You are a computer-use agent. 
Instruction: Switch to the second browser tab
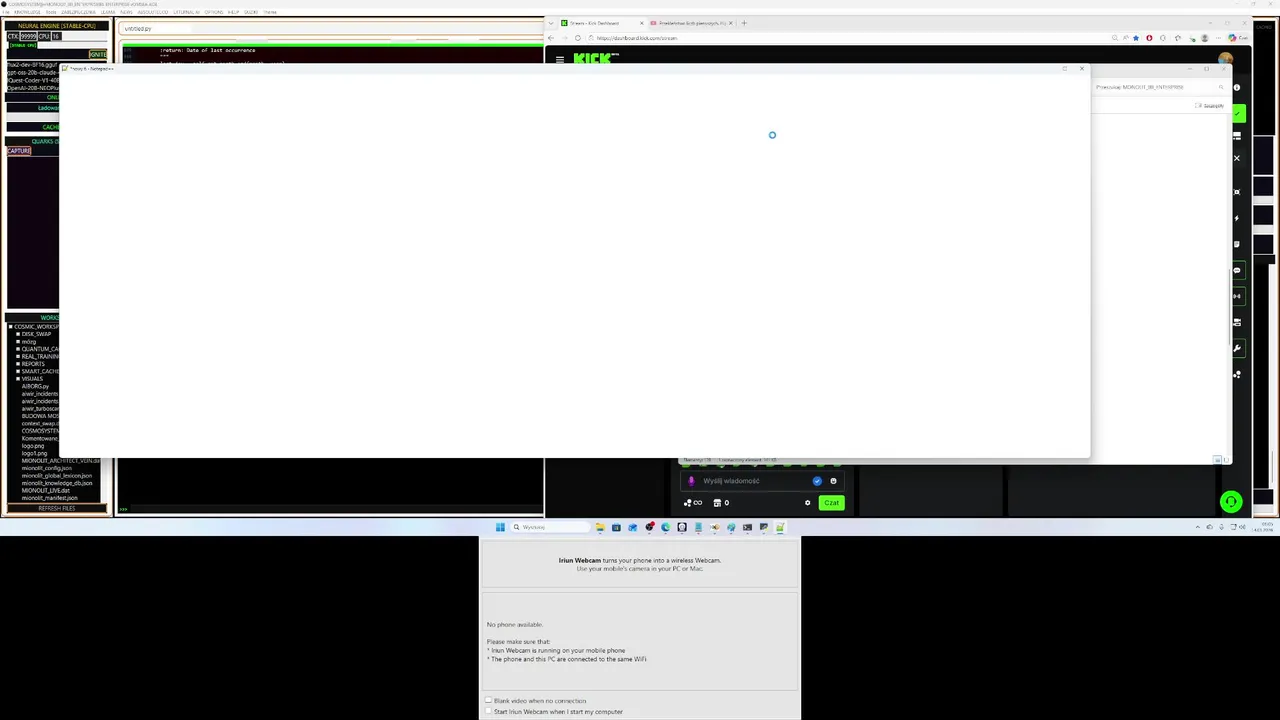[x=692, y=23]
